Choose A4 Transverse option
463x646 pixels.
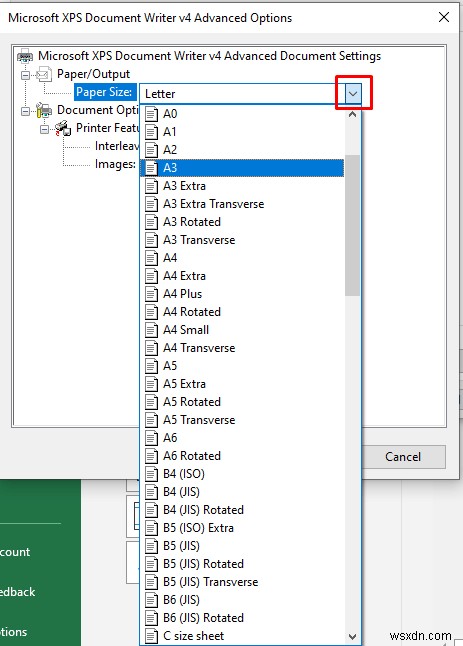pos(242,348)
